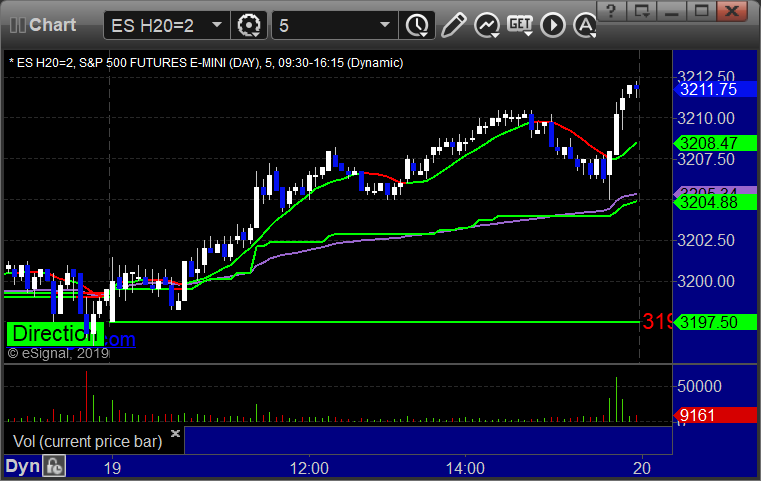
Task: Click the interval field showing 5
Action: [335, 25]
